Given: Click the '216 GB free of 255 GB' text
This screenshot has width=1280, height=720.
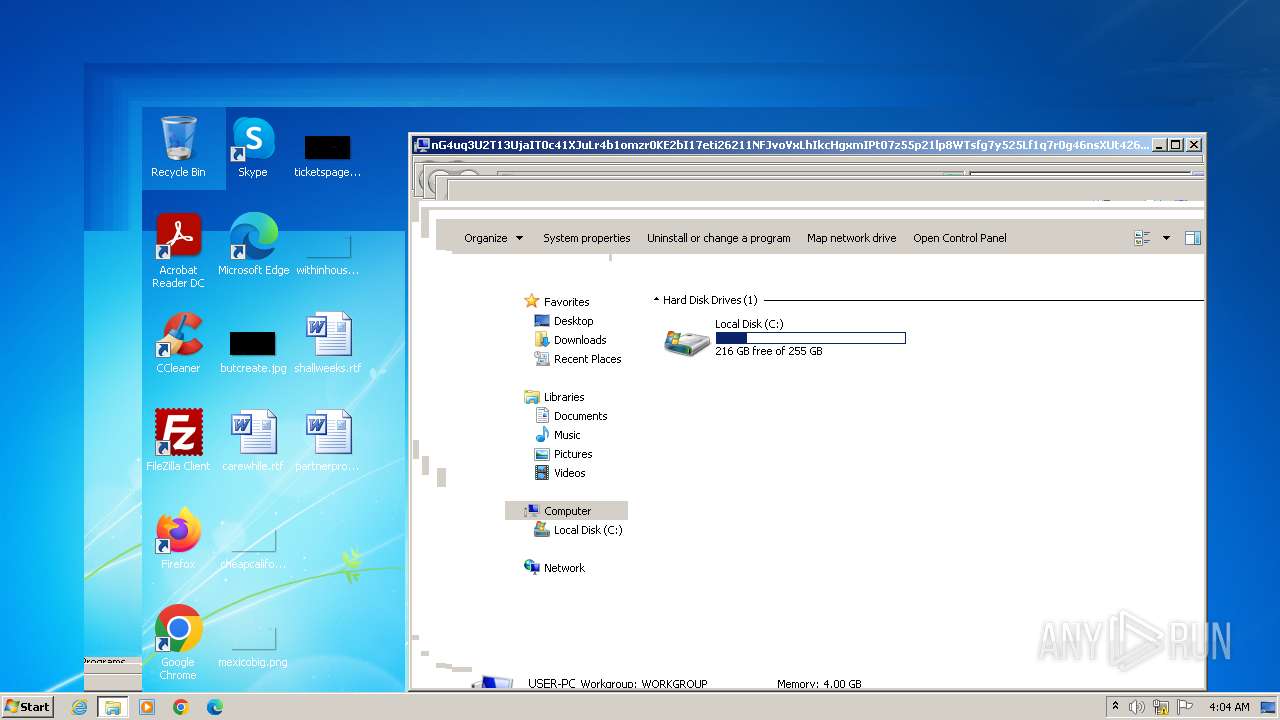Looking at the screenshot, I should point(769,352).
